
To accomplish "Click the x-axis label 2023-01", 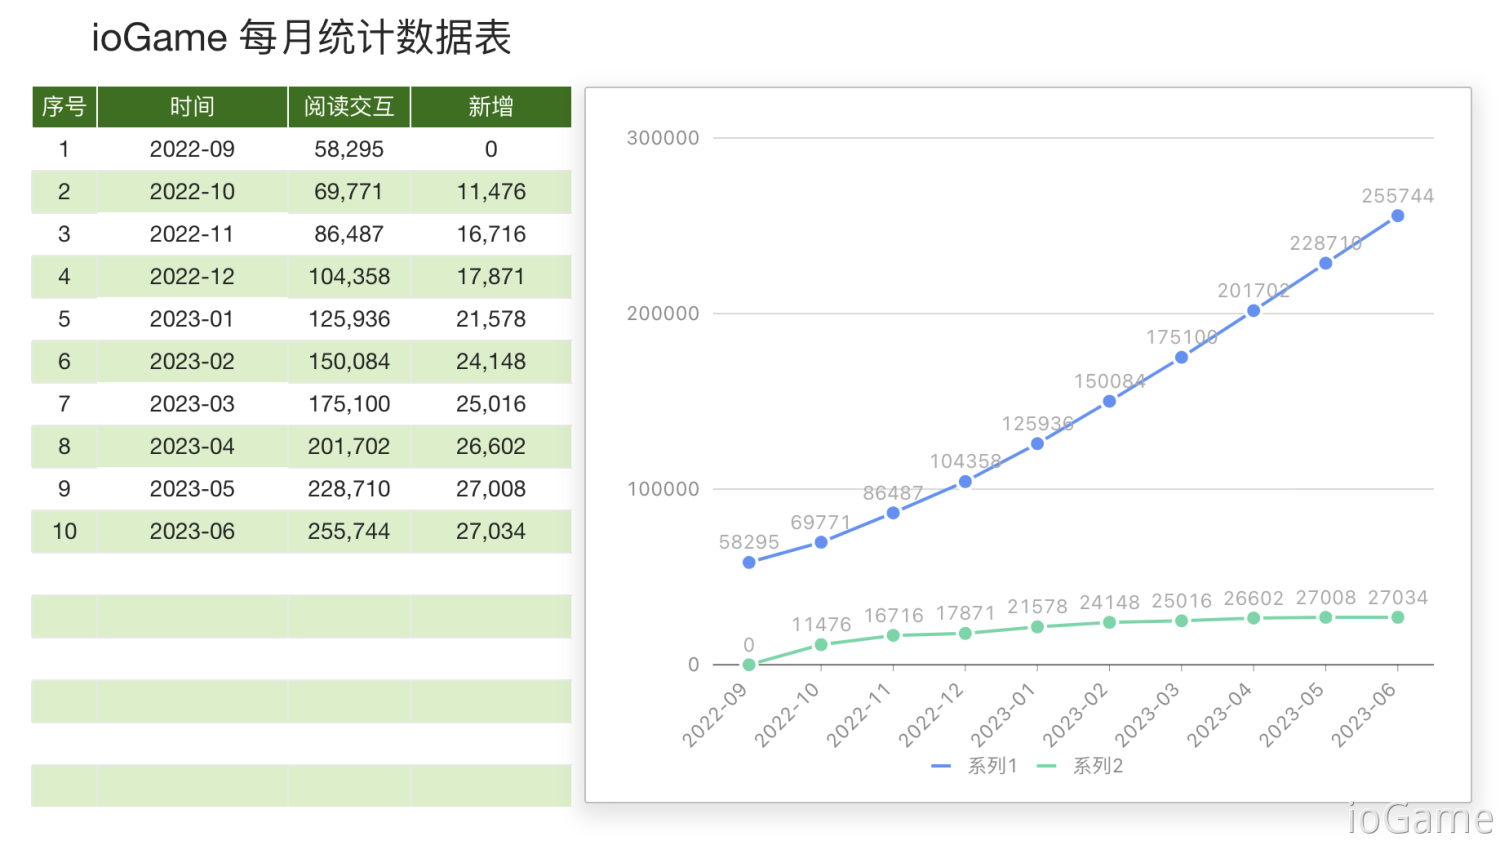I will pyautogui.click(x=1003, y=715).
